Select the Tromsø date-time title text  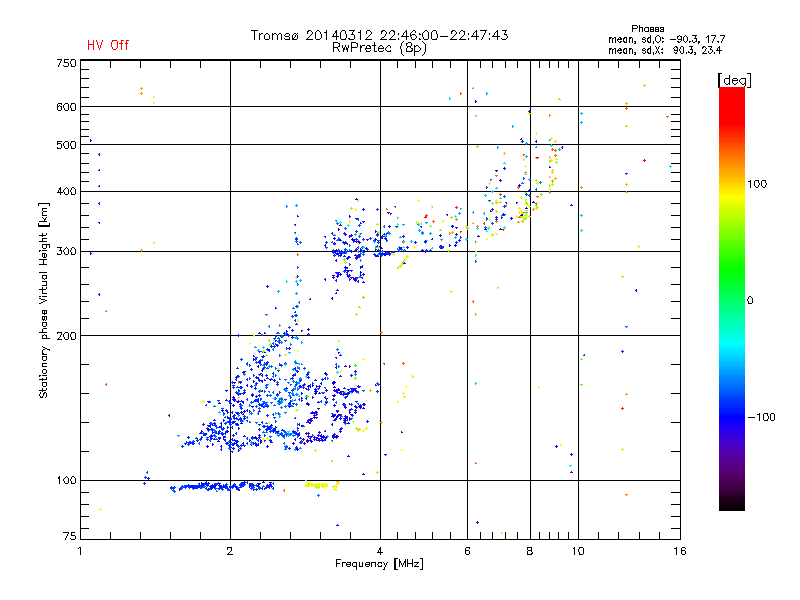(379, 35)
